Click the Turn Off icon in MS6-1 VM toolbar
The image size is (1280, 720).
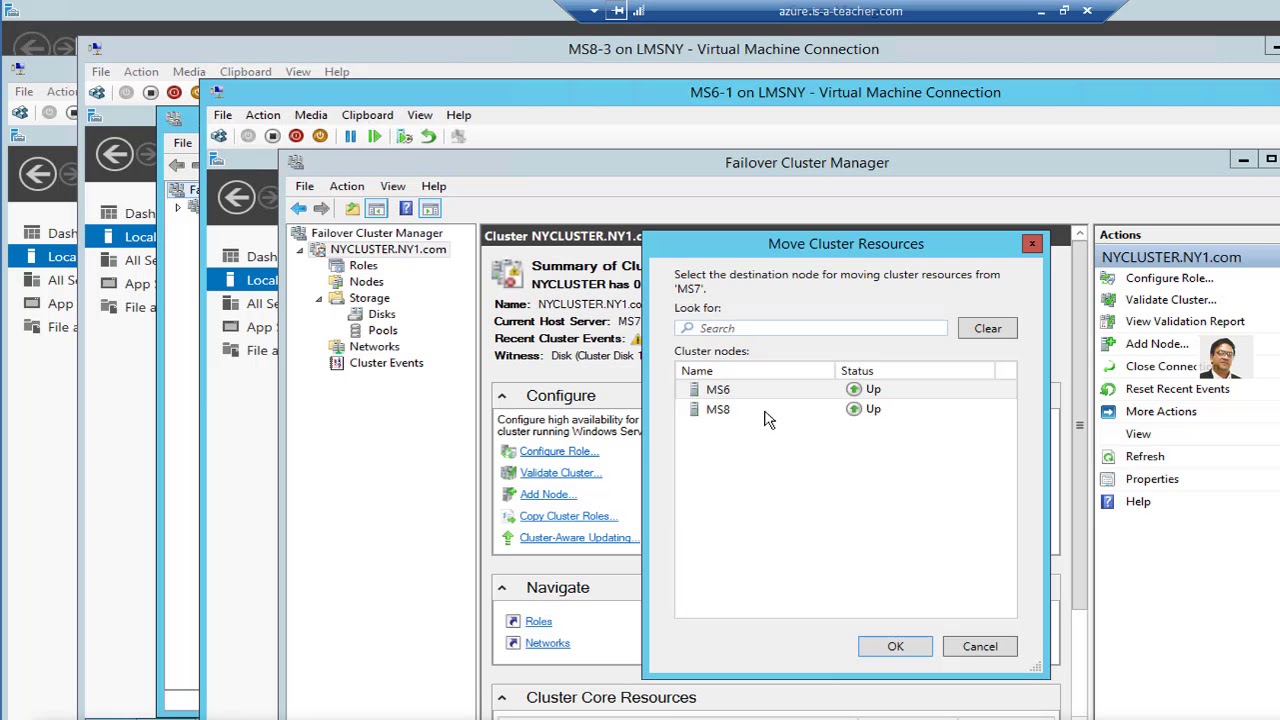(272, 136)
